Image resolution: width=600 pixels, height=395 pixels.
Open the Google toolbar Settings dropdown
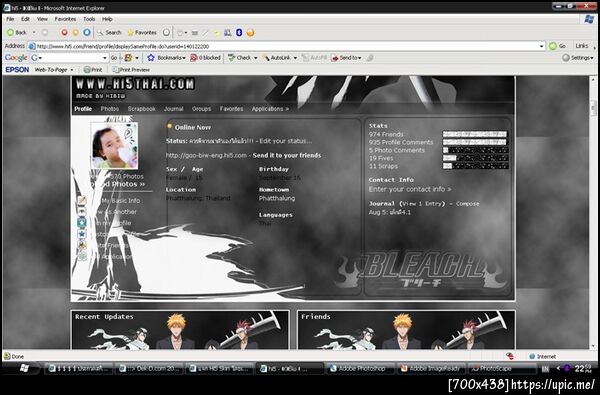578,58
